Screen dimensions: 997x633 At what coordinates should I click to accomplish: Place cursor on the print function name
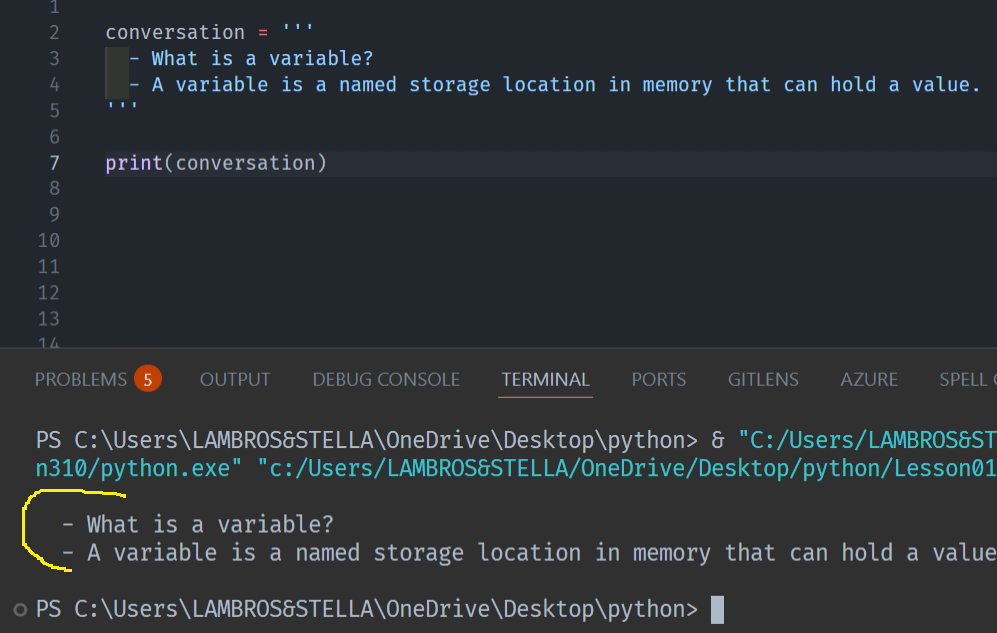click(134, 163)
